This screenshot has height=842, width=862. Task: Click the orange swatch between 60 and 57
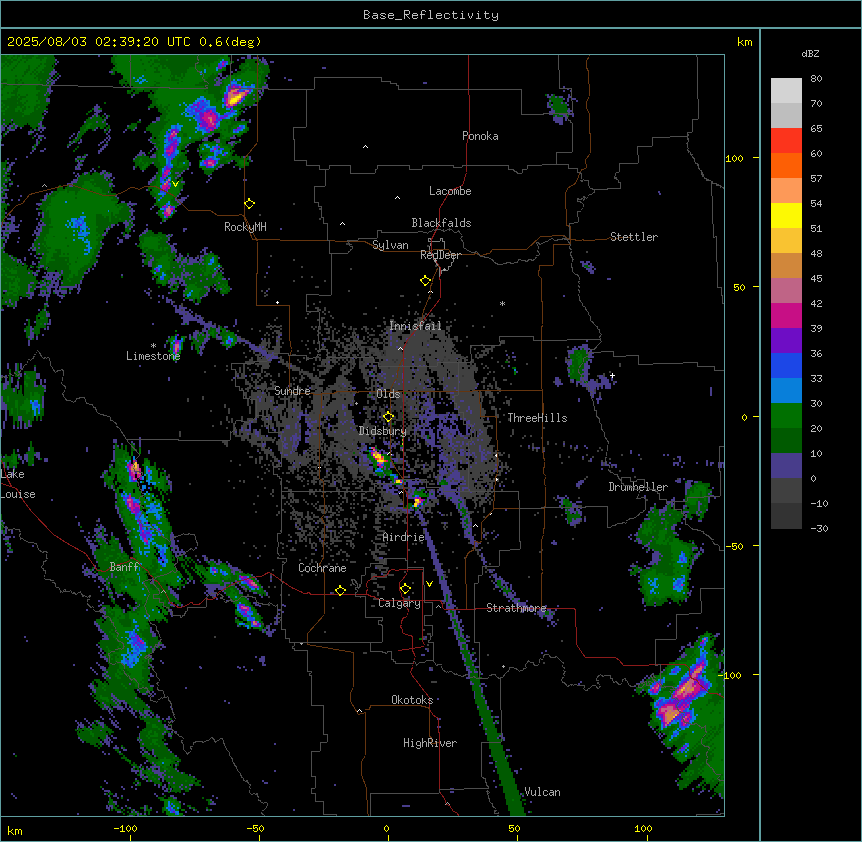pos(786,165)
